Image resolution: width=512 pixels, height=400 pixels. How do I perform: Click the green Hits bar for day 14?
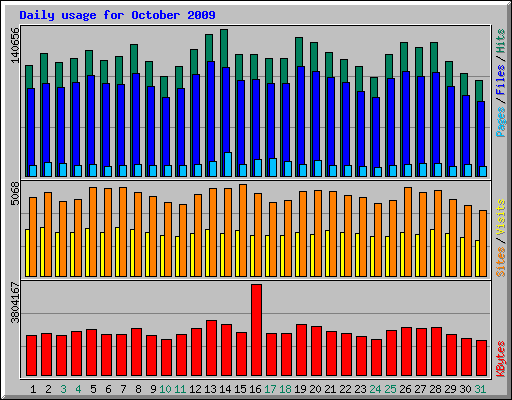(224, 48)
